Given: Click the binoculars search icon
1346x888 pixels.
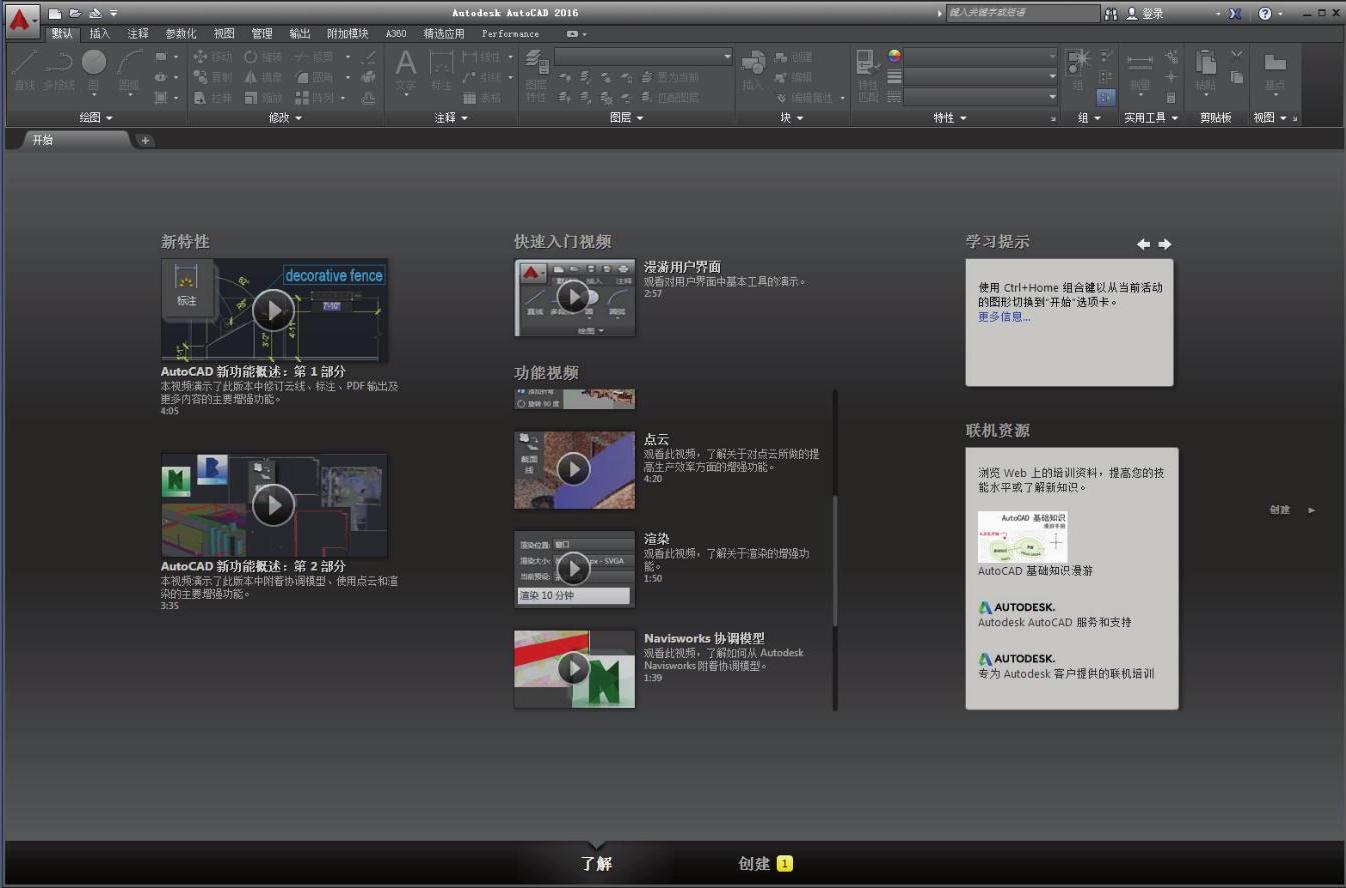Looking at the screenshot, I should [1111, 13].
